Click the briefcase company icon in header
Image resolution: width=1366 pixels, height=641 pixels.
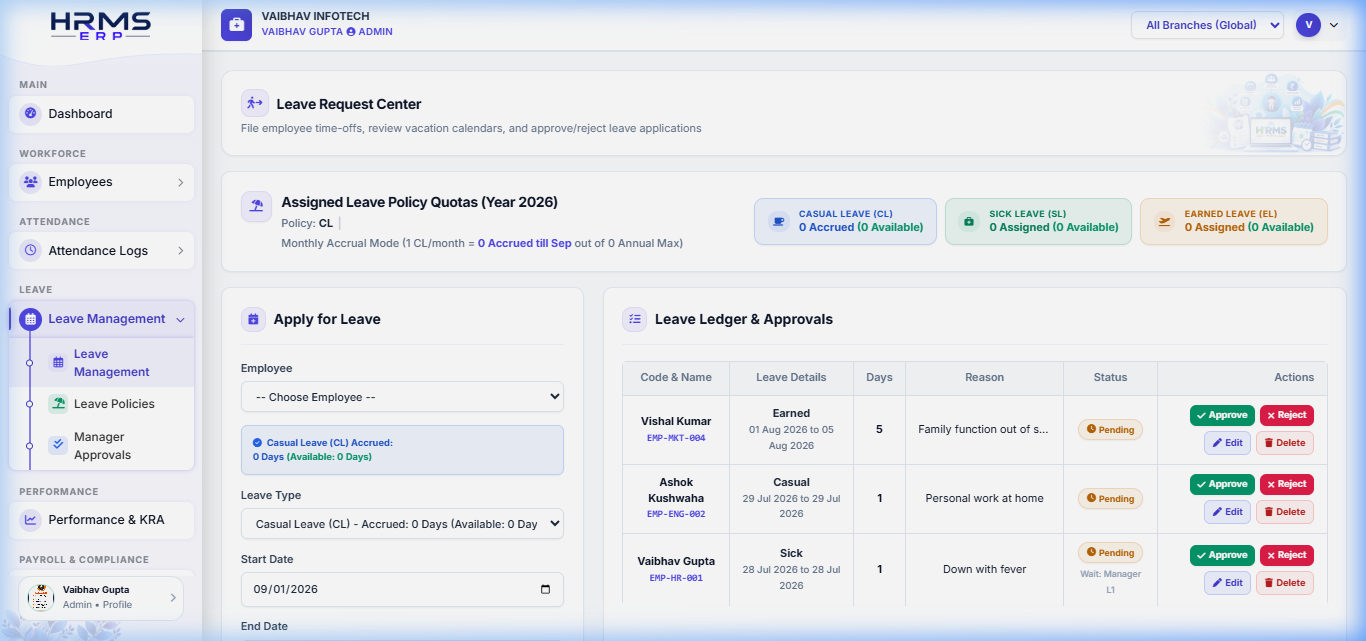pos(237,25)
